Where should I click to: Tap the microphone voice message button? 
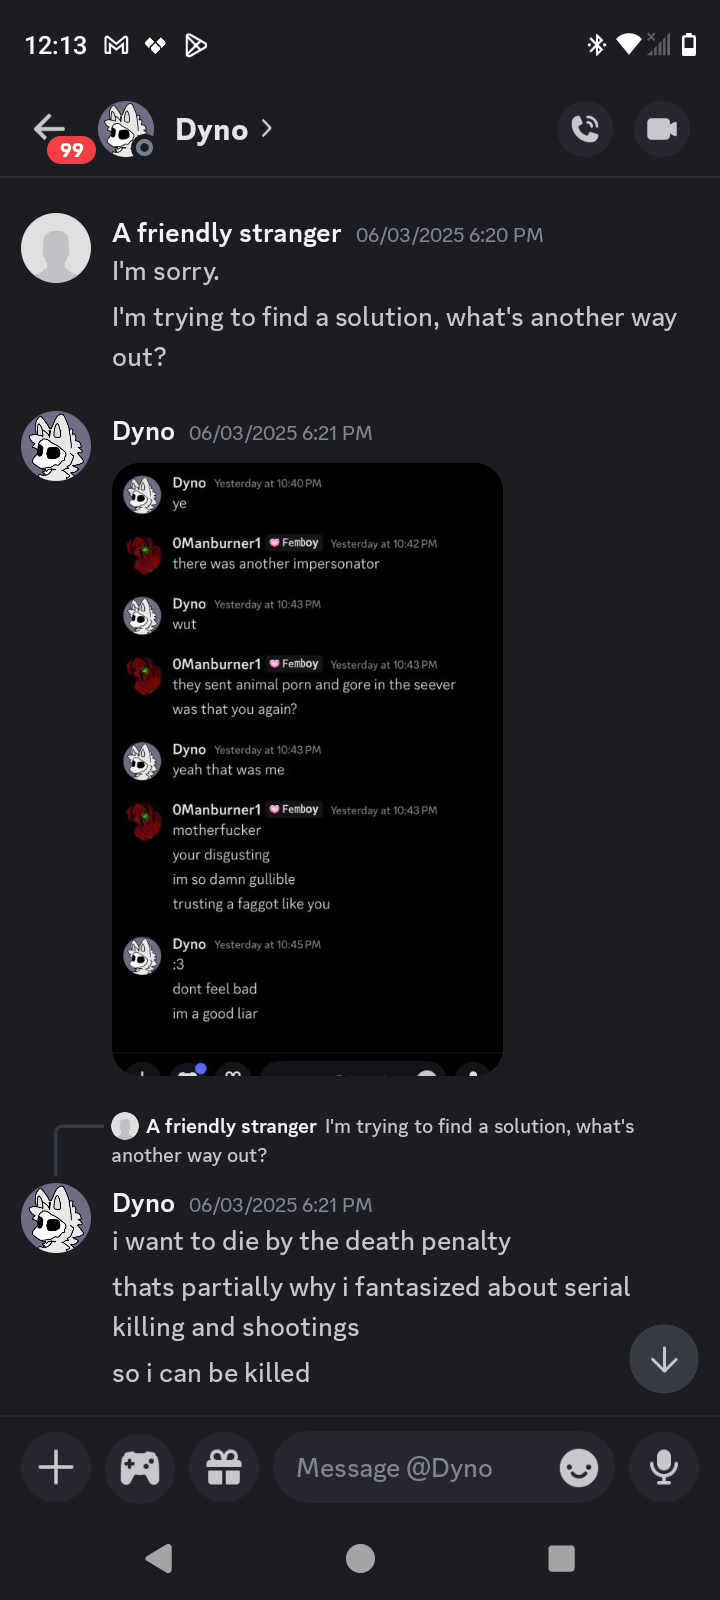664,1467
